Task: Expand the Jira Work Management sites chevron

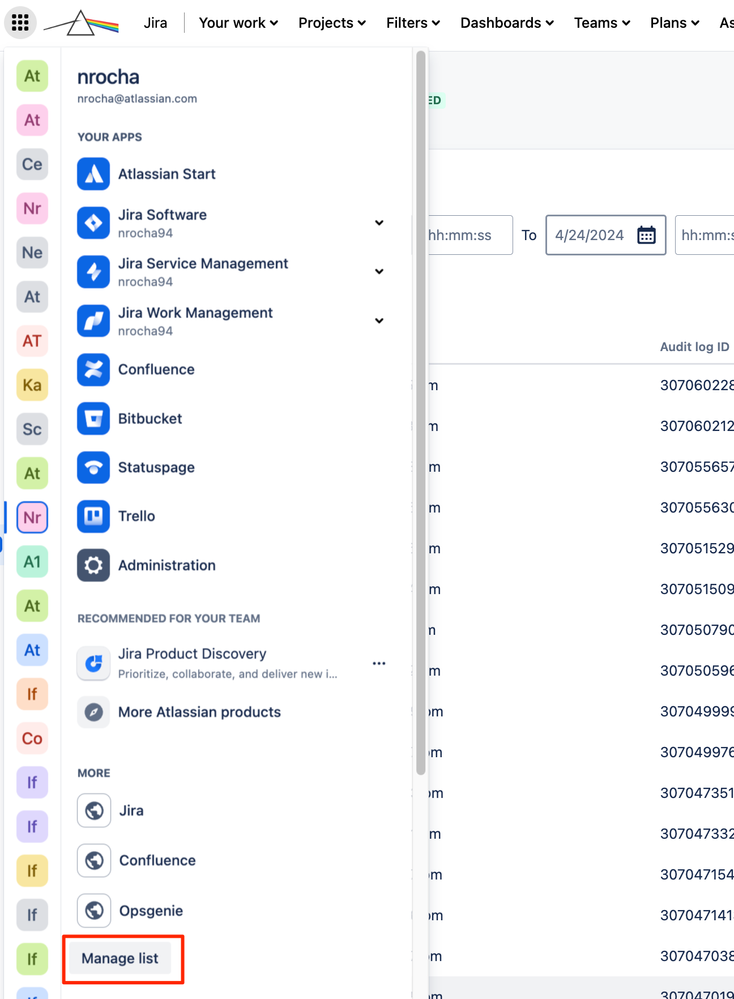Action: click(x=379, y=320)
